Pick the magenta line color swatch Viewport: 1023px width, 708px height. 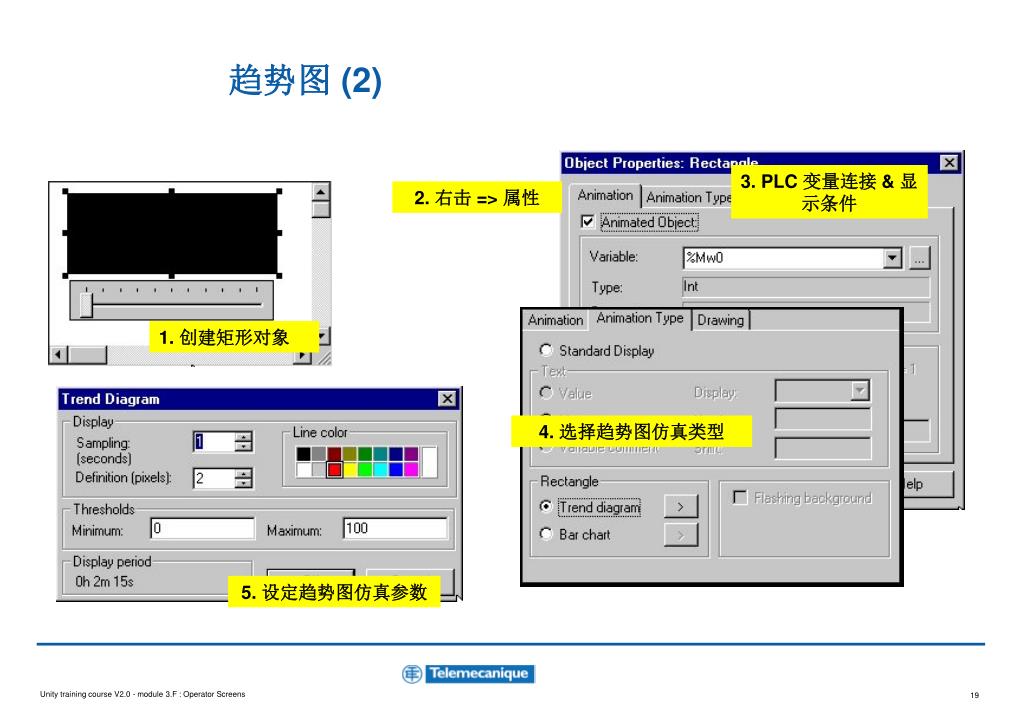(x=410, y=469)
